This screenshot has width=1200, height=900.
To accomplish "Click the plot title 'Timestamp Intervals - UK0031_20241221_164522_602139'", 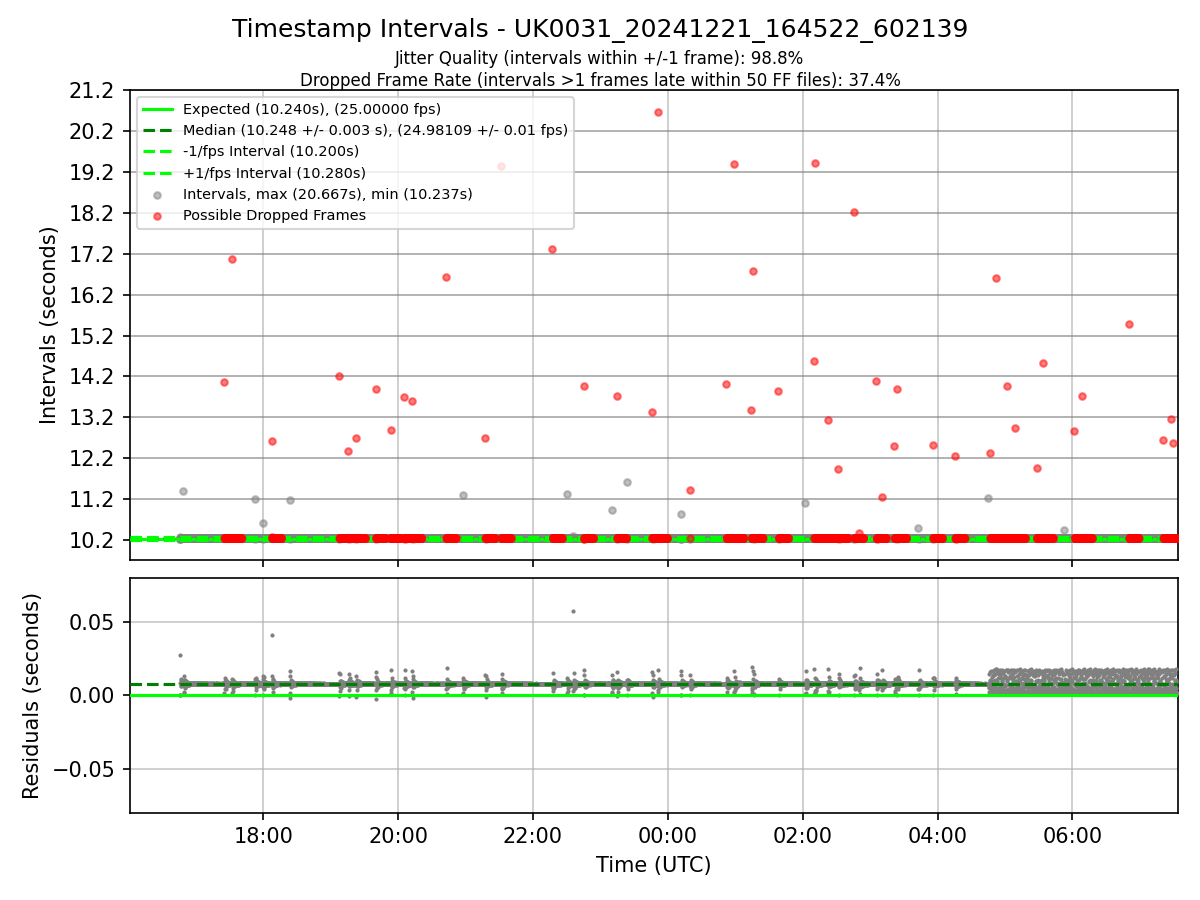I will pyautogui.click(x=600, y=29).
